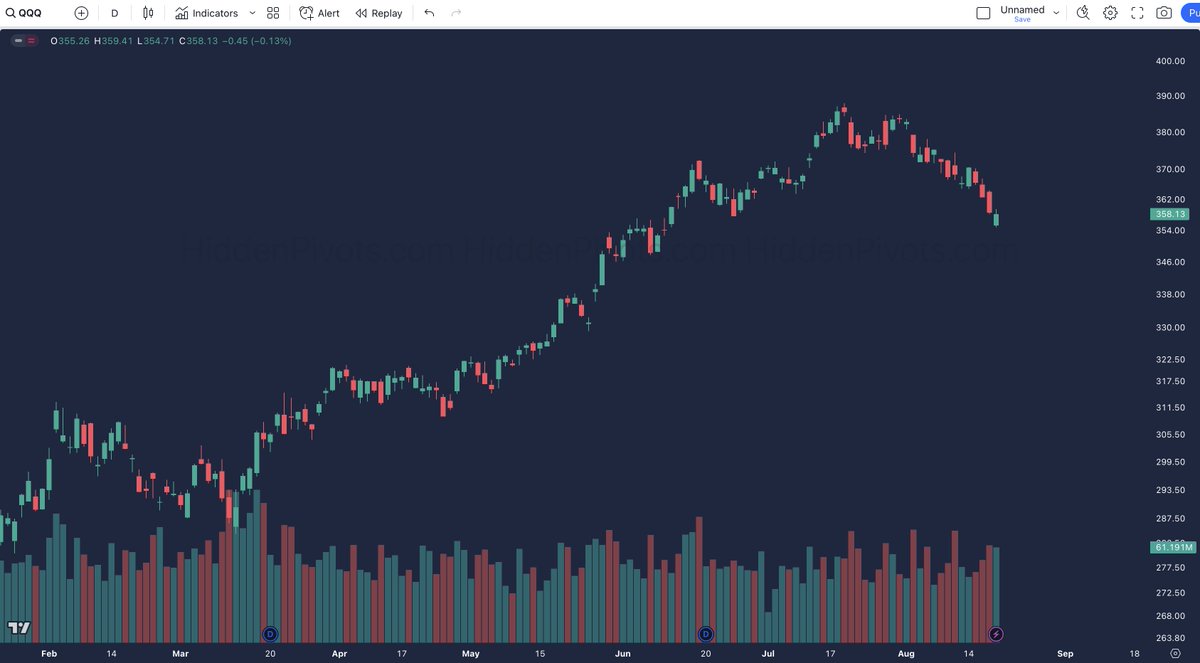Click the Sep label on the time axis
This screenshot has width=1200, height=663.
pos(1065,653)
